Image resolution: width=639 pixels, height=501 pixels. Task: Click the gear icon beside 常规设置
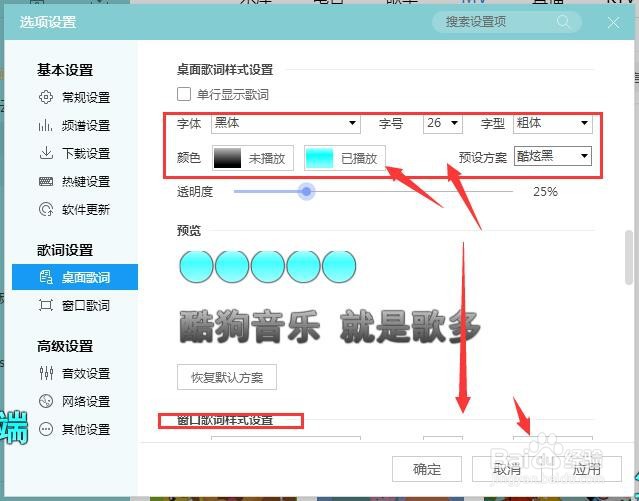coord(46,97)
